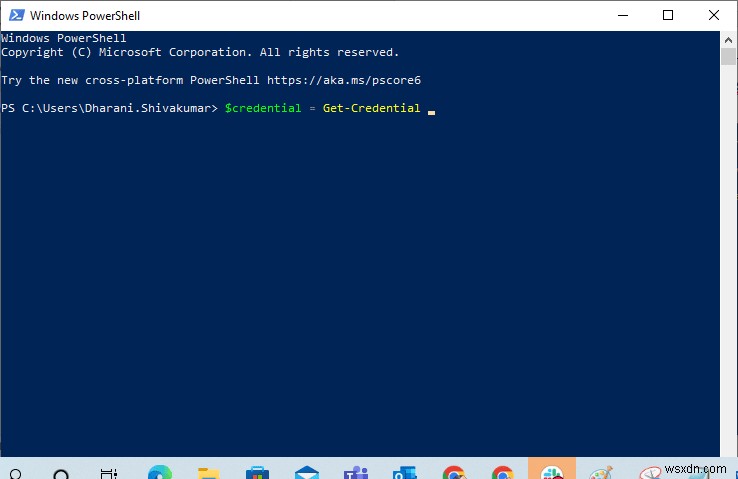Open Microsoft Edge from the taskbar
Image resolution: width=738 pixels, height=479 pixels.
tap(160, 472)
